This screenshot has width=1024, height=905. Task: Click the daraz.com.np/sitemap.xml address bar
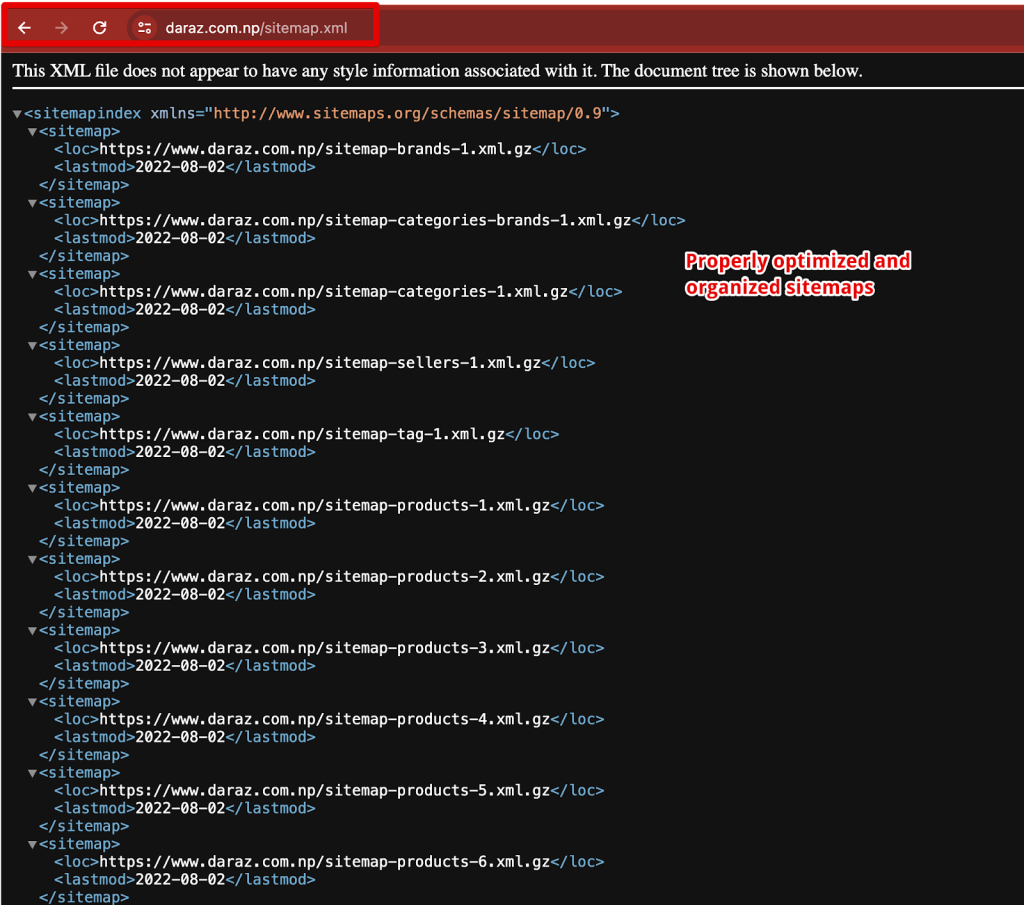click(x=257, y=28)
